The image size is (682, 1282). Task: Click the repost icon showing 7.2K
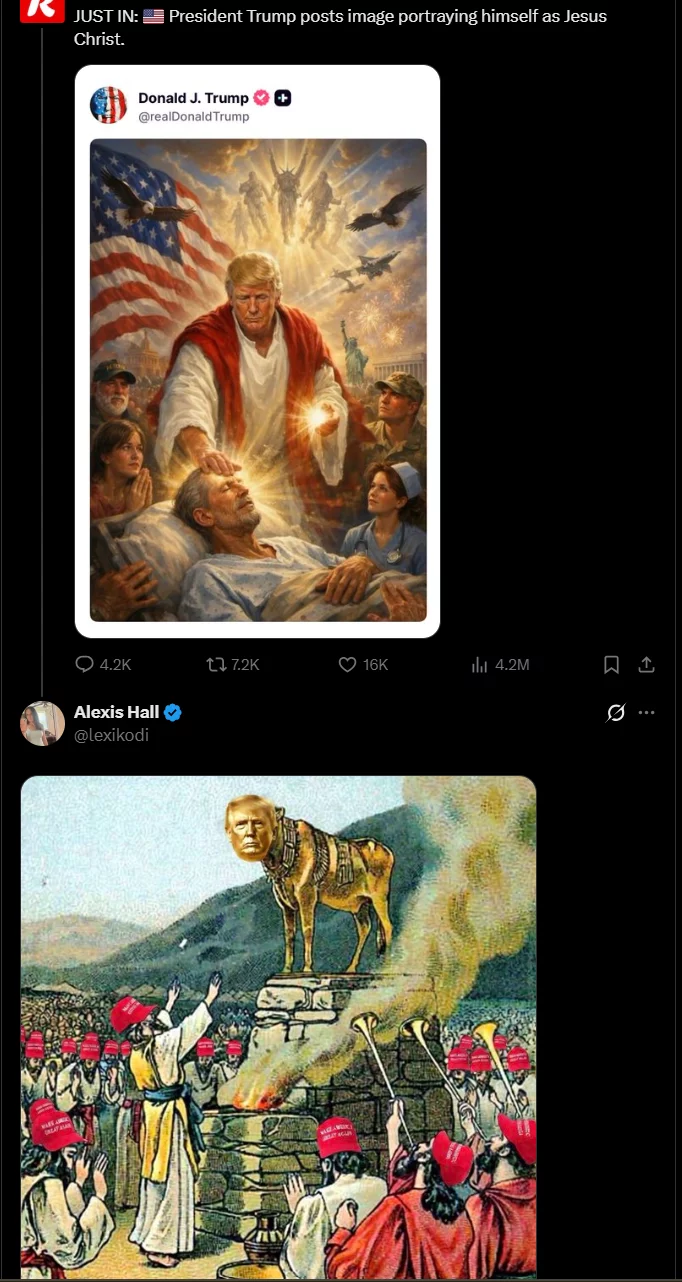point(215,664)
